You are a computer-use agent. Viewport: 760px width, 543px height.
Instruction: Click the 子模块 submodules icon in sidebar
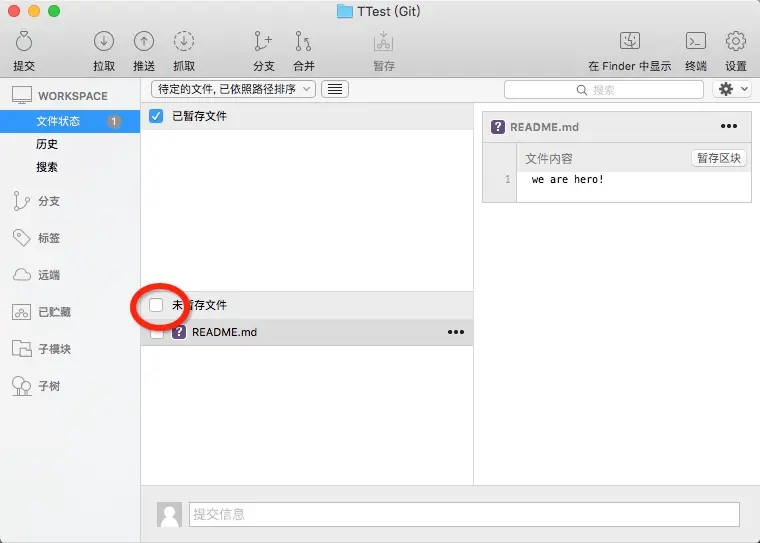(21, 349)
